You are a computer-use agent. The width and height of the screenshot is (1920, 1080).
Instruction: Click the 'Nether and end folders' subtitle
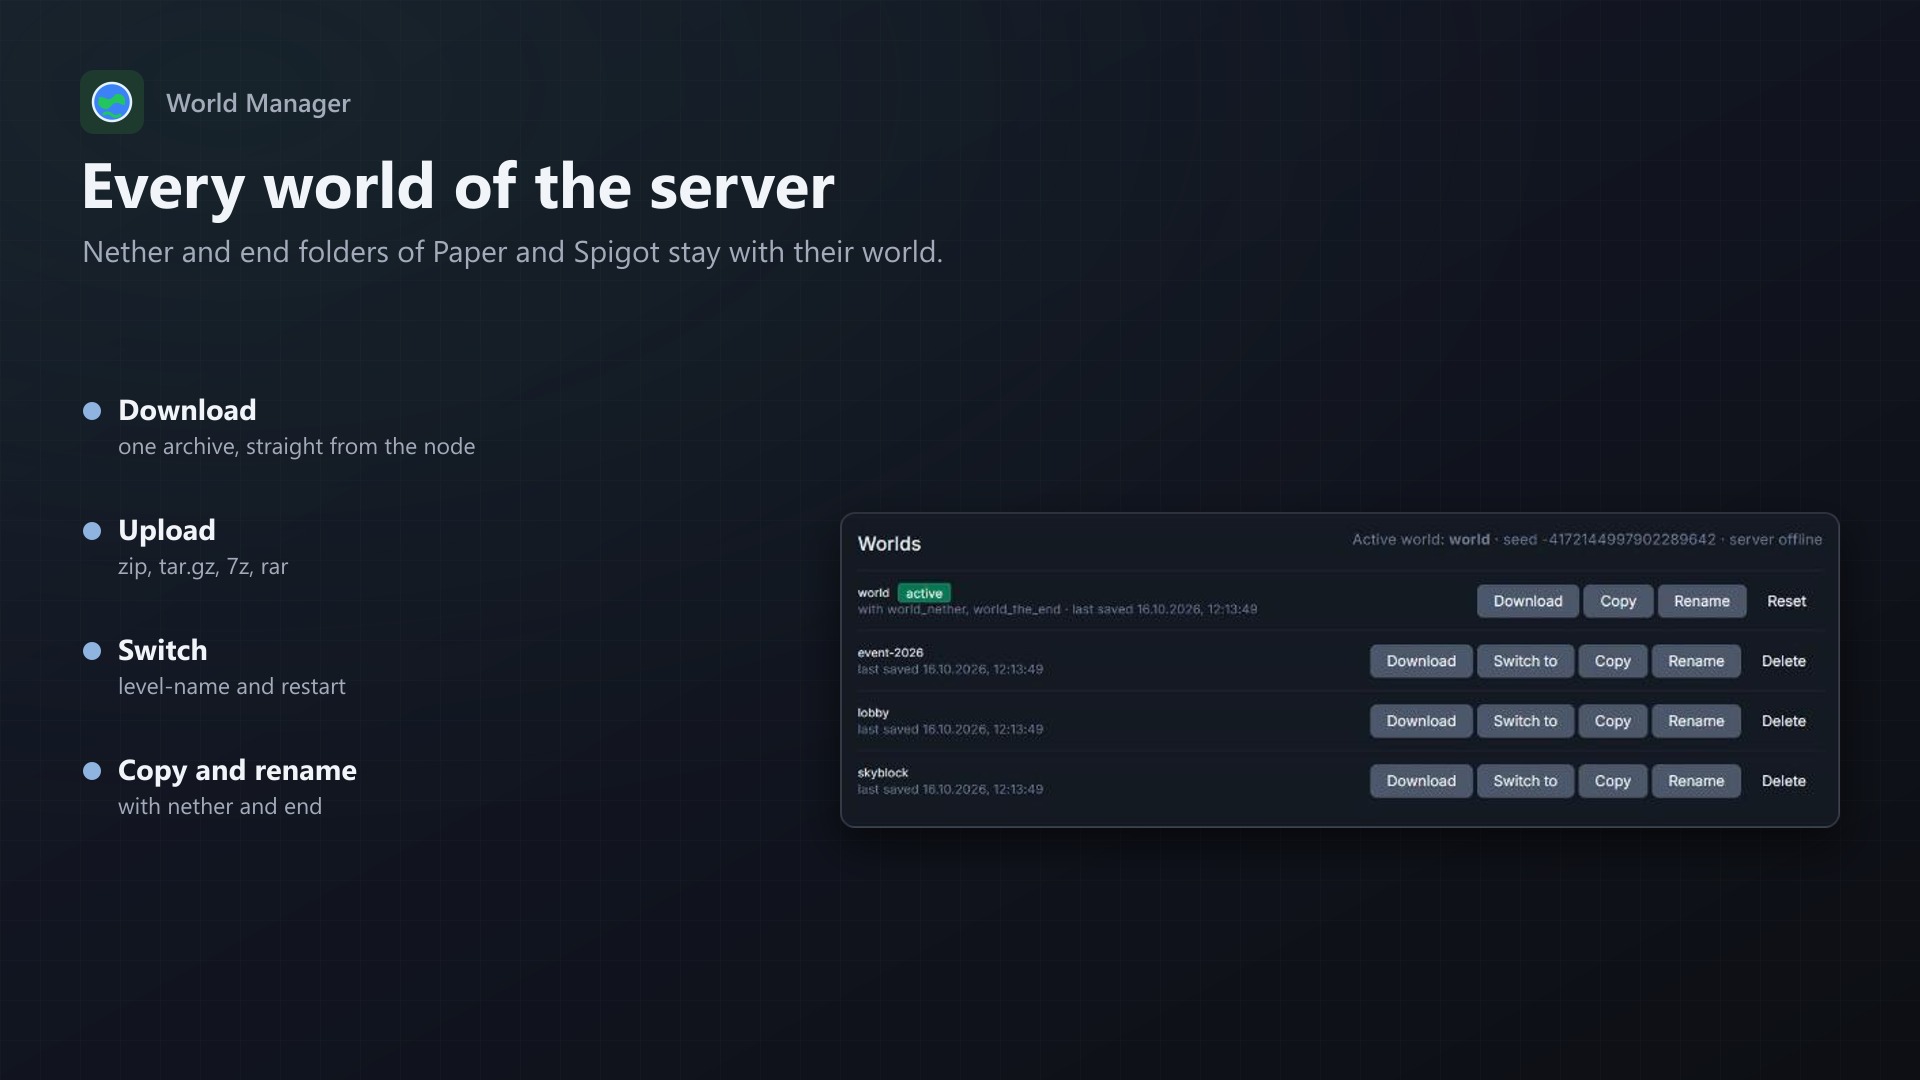[x=512, y=252]
